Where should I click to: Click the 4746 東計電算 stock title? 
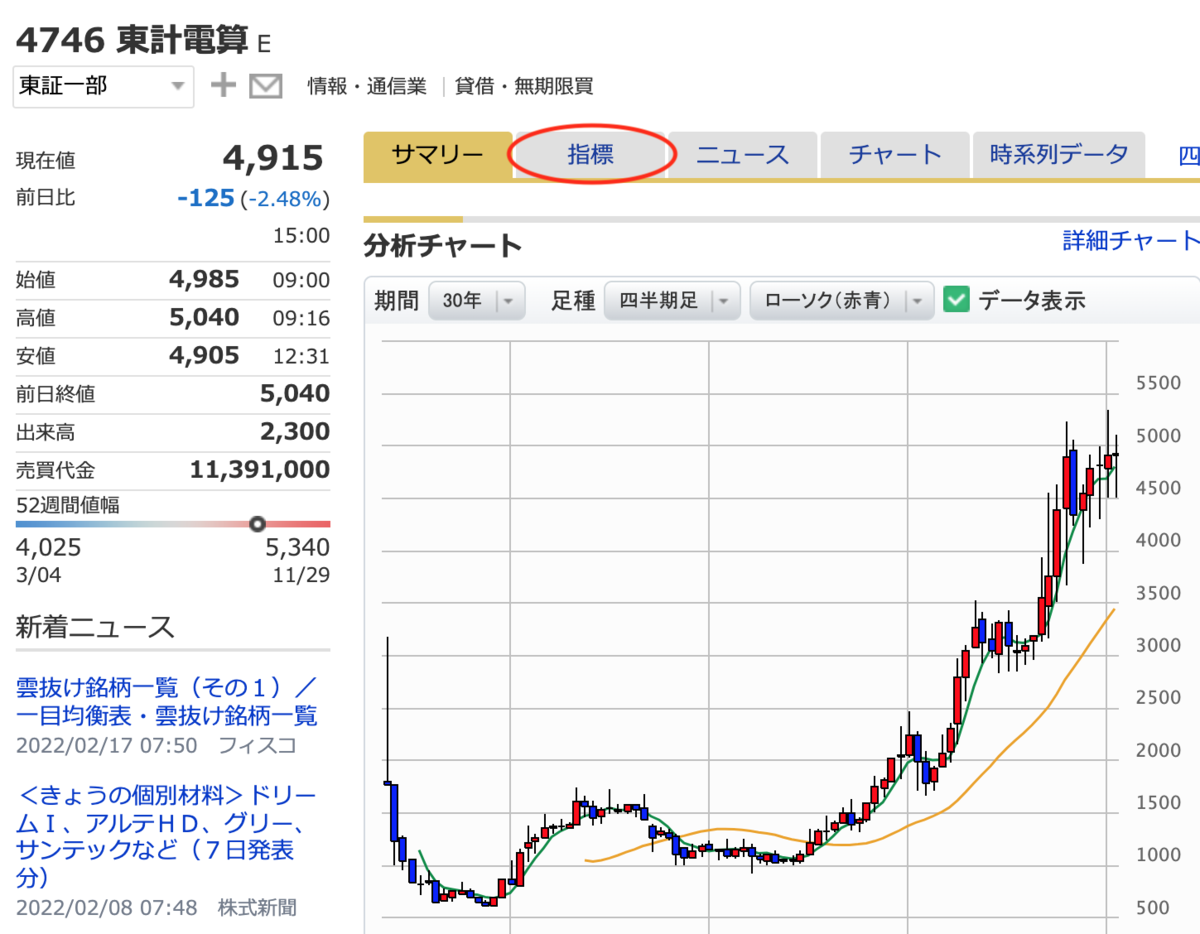click(x=133, y=39)
